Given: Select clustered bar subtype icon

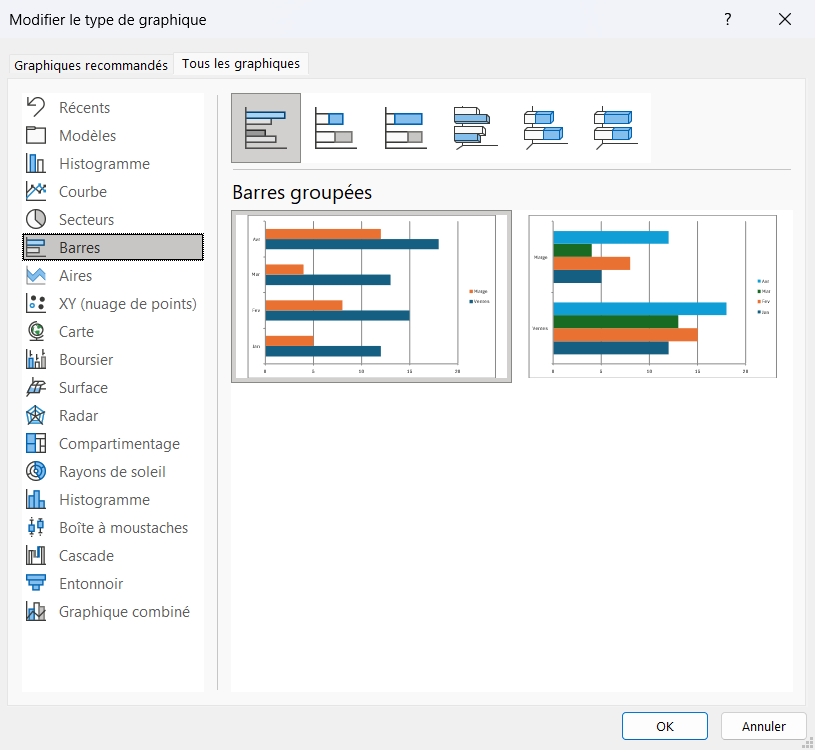Looking at the screenshot, I should 266,128.
